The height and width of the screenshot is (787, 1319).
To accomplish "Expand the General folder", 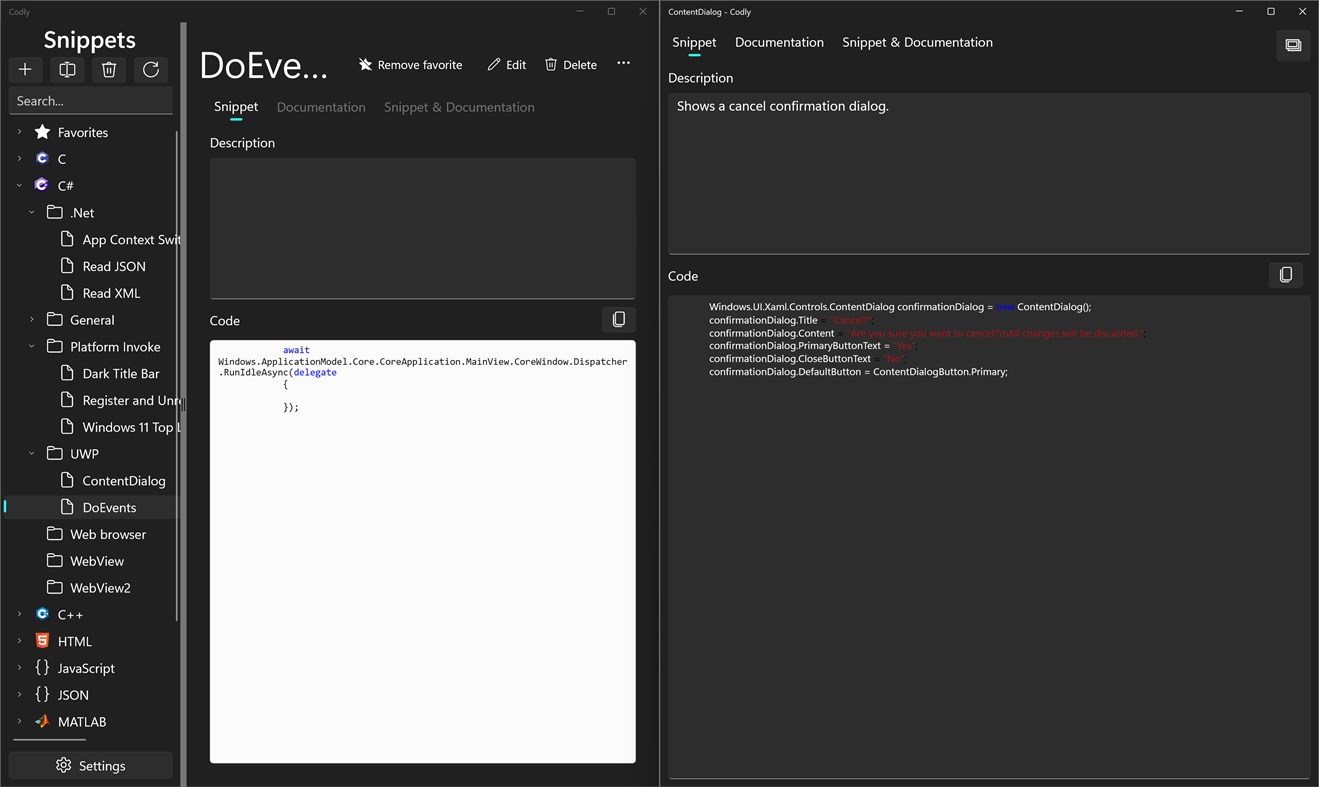I will click(x=32, y=319).
